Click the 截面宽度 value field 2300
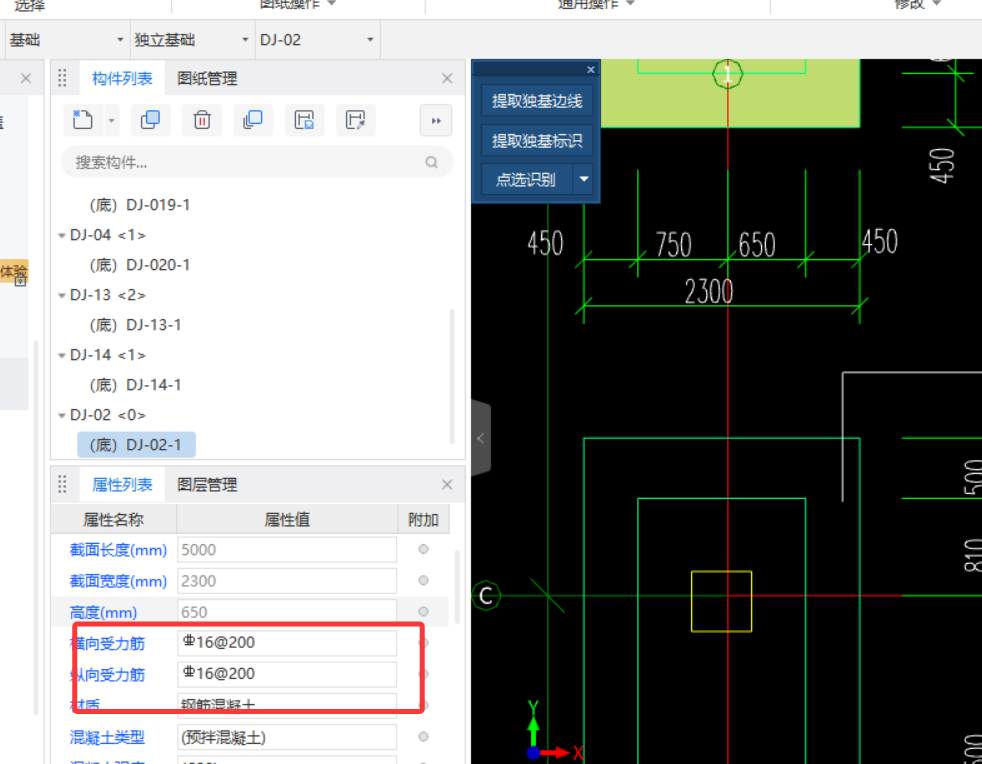982x764 pixels. (x=287, y=581)
